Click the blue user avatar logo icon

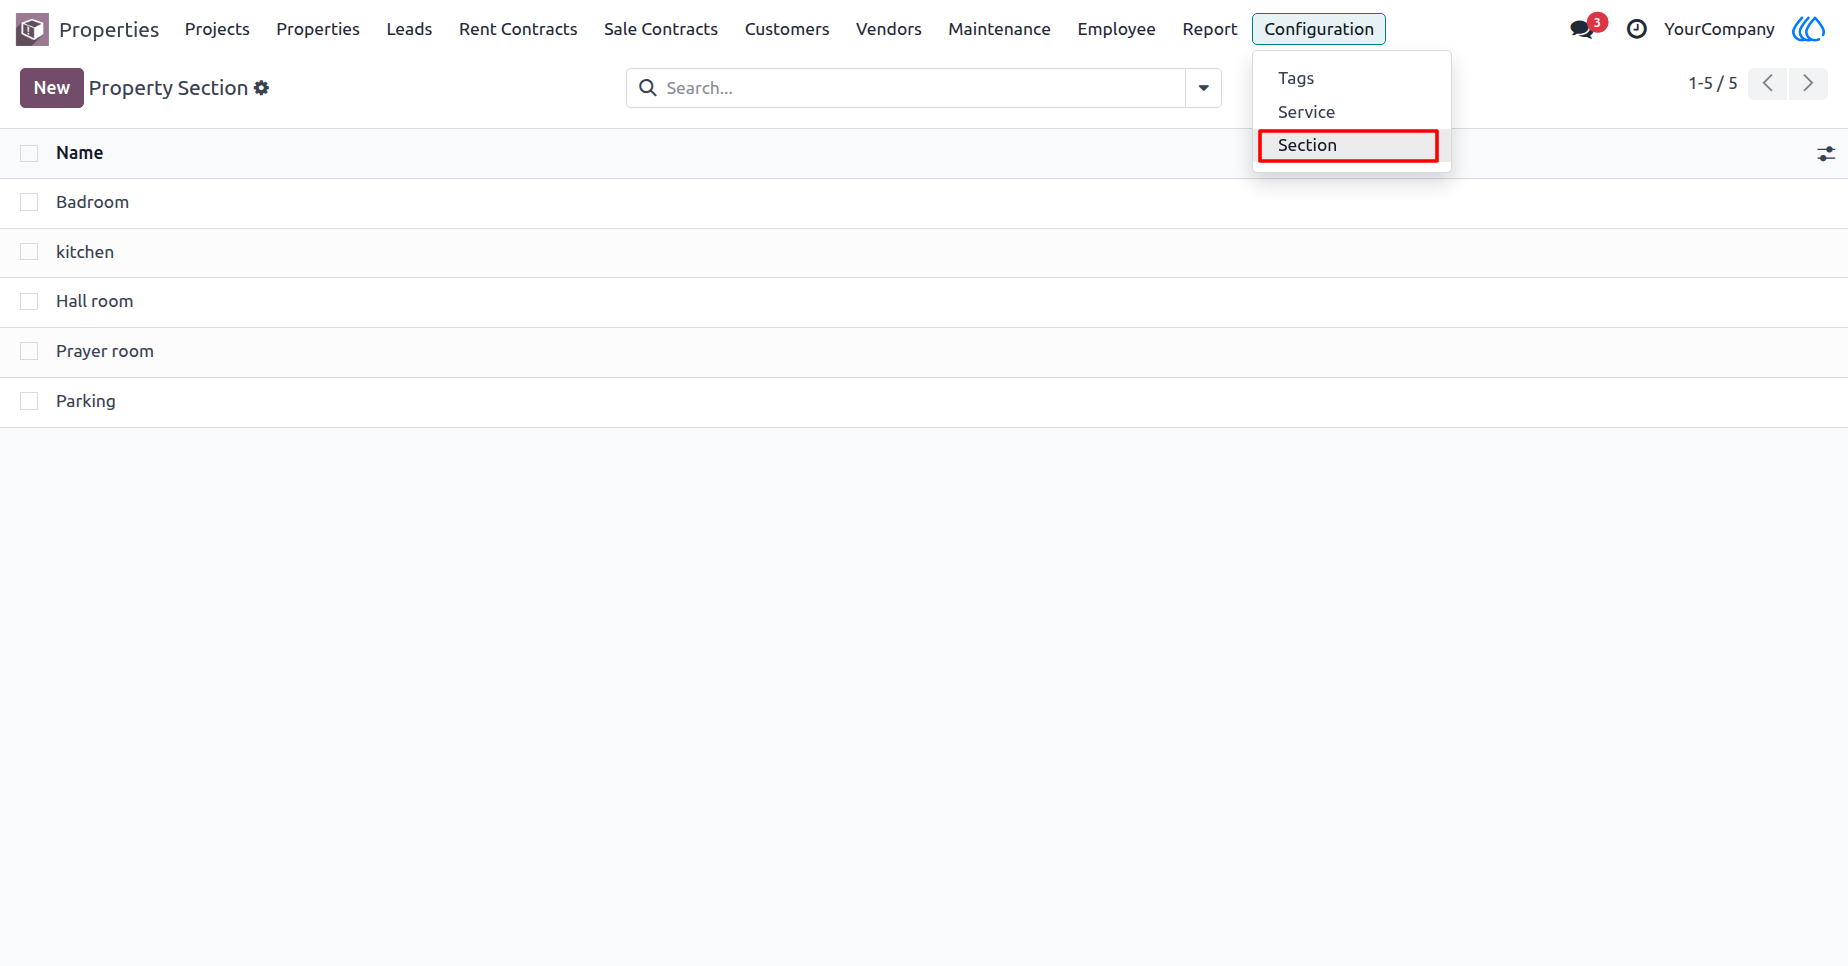pos(1808,29)
